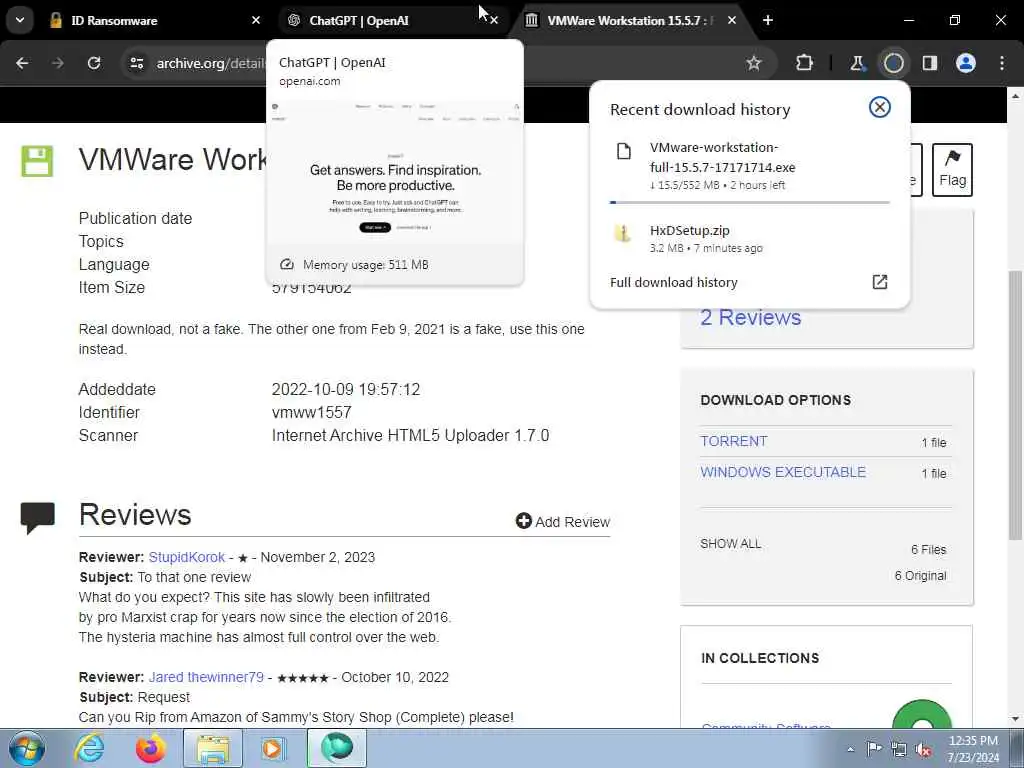
Task: Click Add Review
Action: 563,521
